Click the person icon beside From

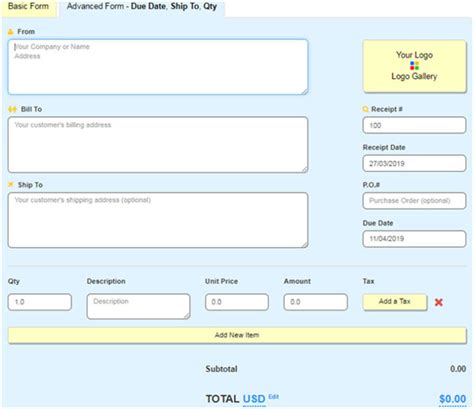10,32
